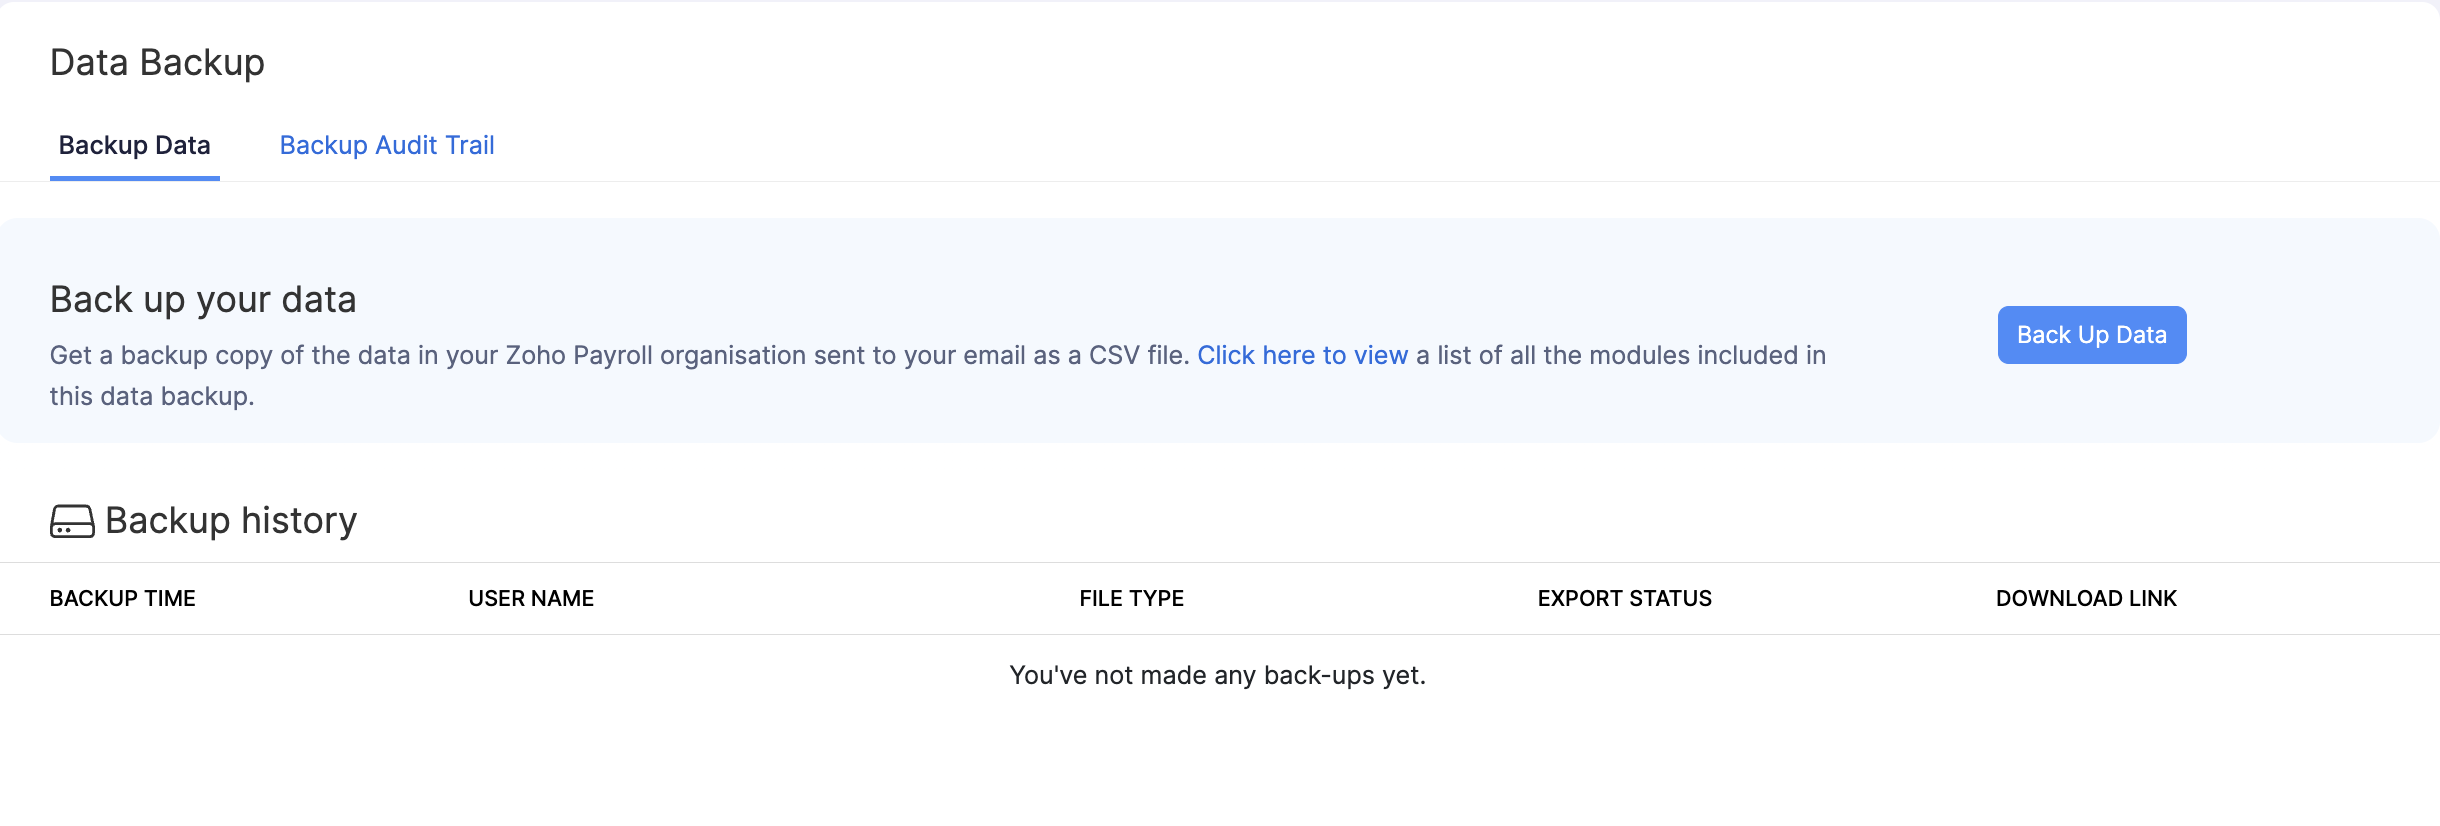The image size is (2440, 826).
Task: Click the FILE TYPE column header
Action: [x=1129, y=598]
